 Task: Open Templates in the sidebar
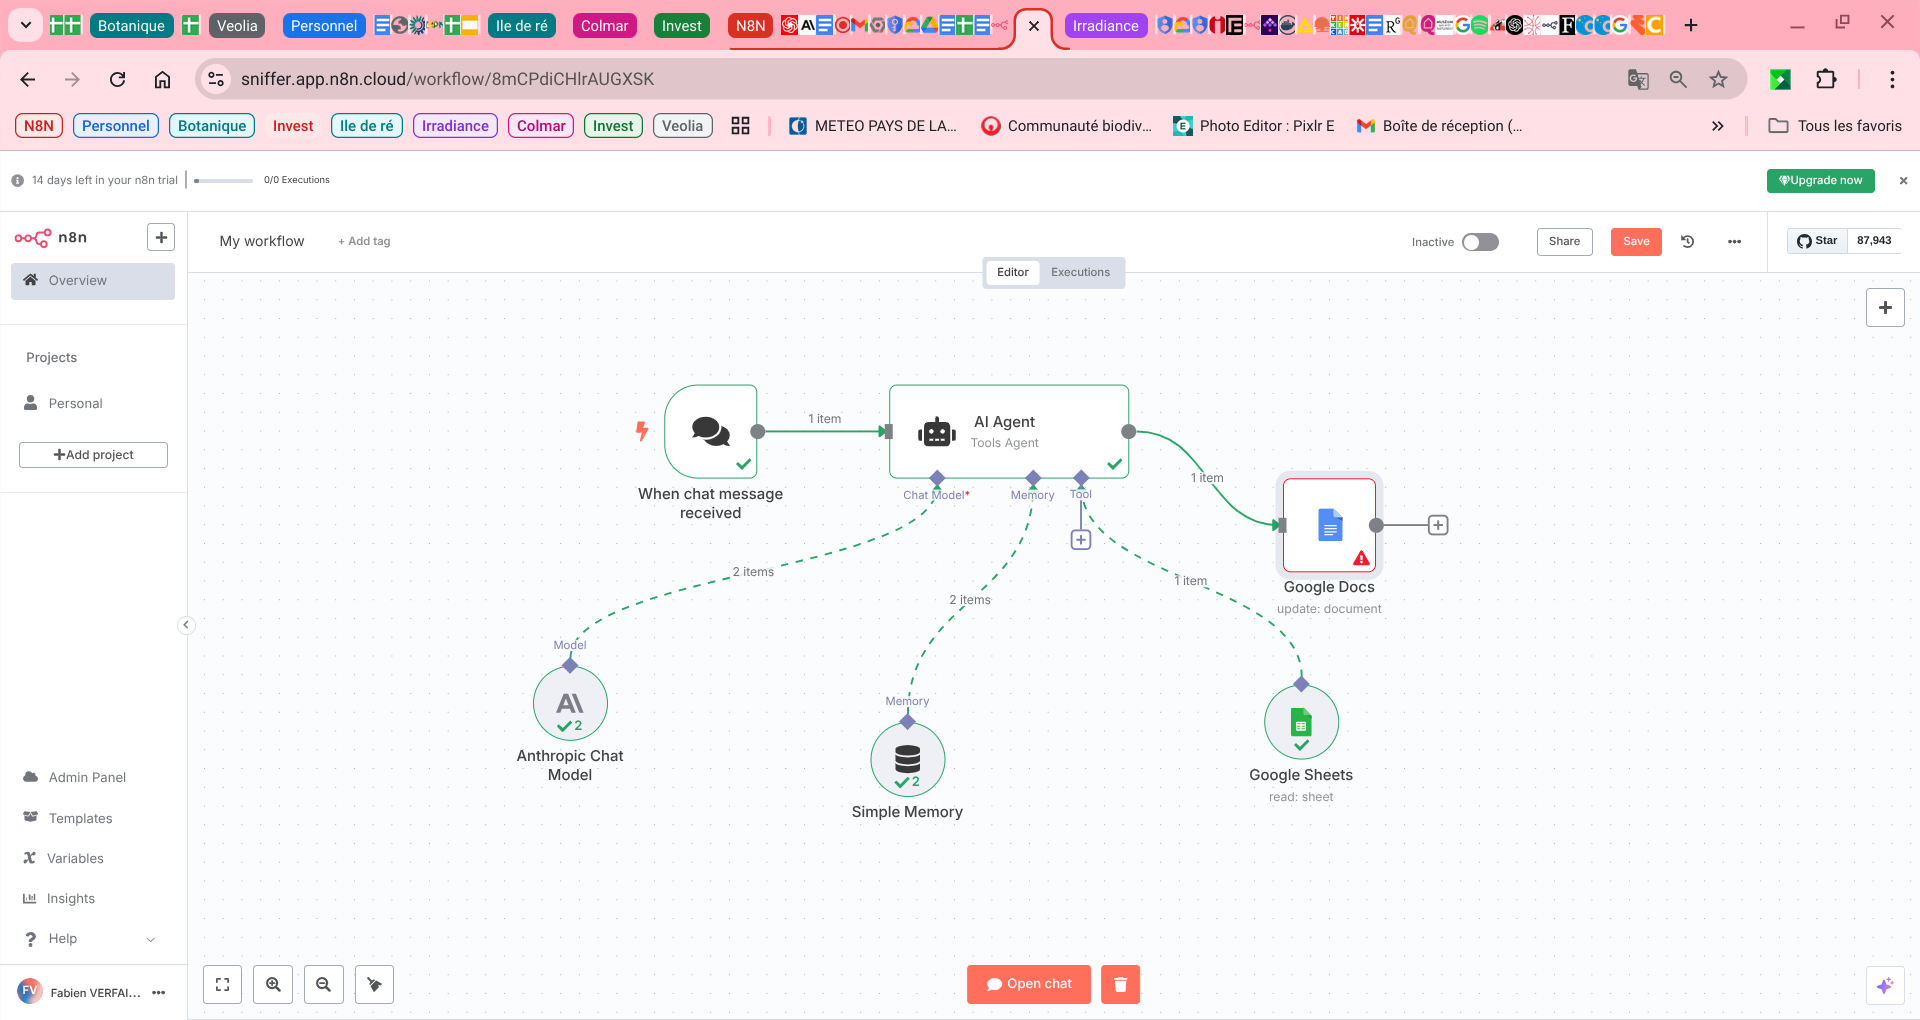coord(80,818)
